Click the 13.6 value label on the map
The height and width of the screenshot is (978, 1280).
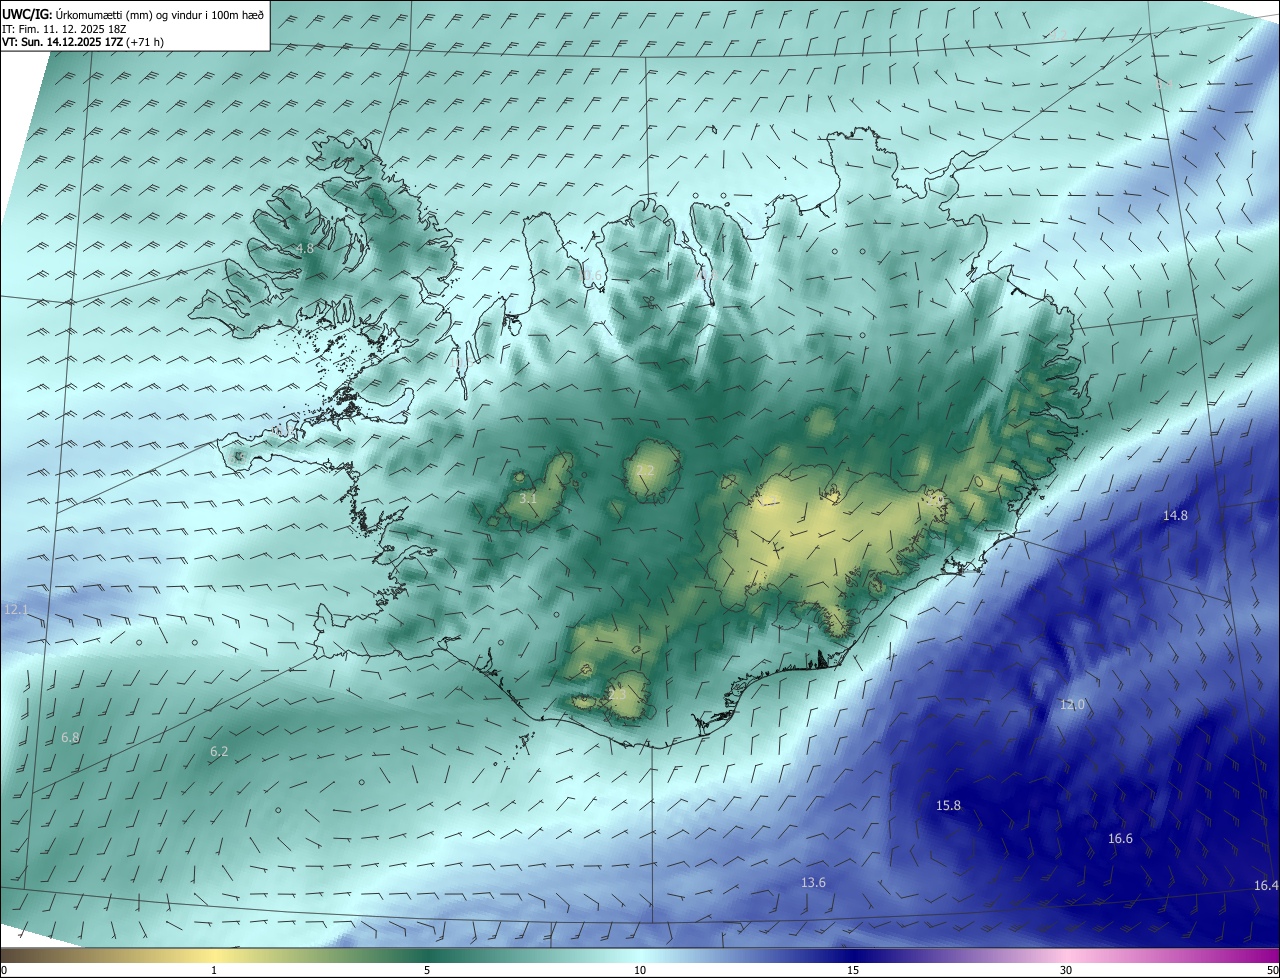814,882
